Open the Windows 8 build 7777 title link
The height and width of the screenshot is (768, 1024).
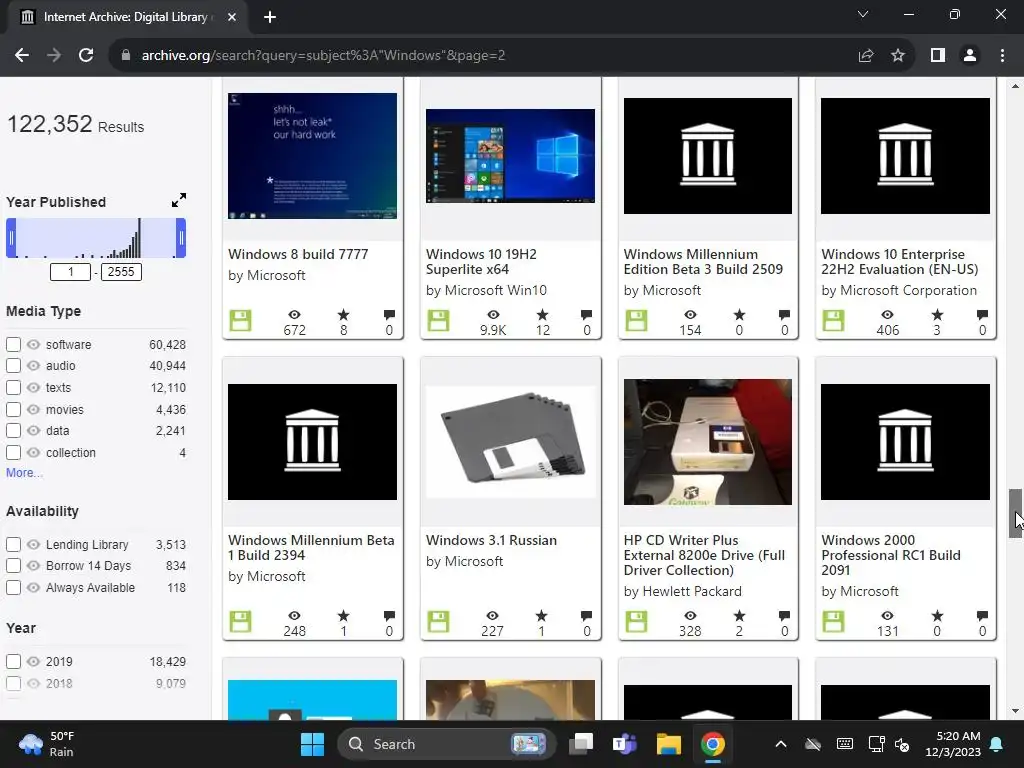pyautogui.click(x=298, y=254)
